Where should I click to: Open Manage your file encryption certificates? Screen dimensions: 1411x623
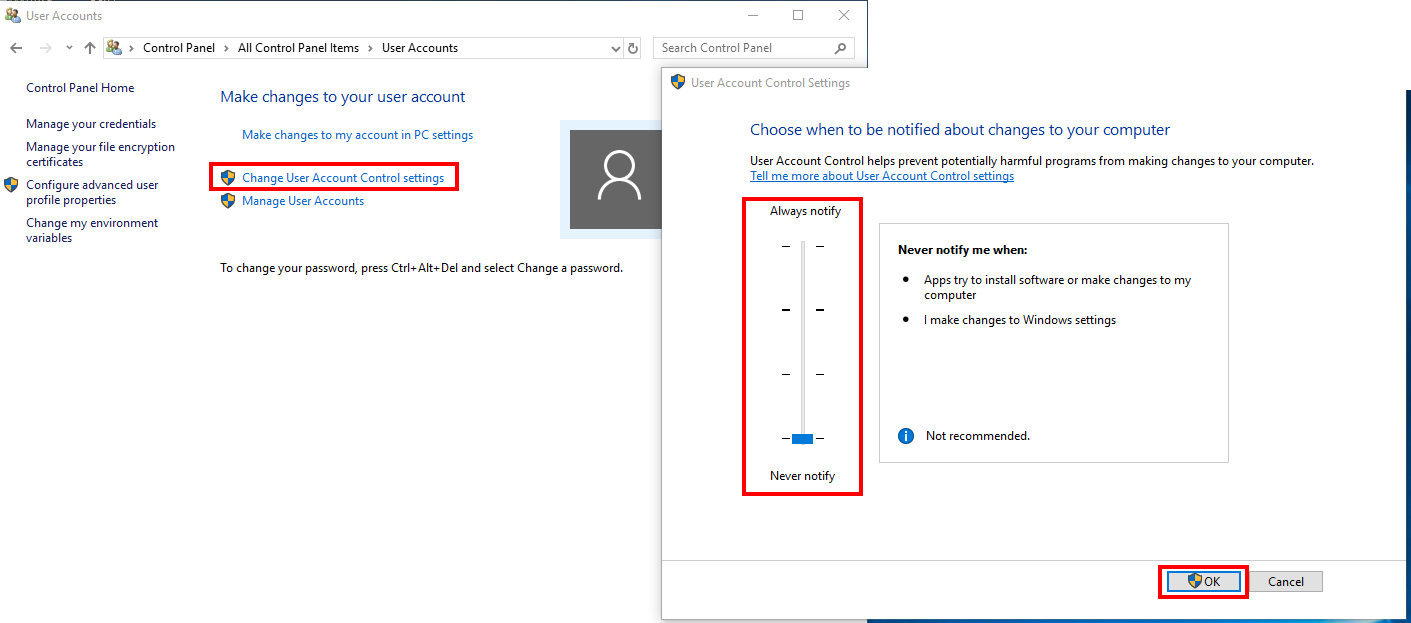[x=100, y=154]
